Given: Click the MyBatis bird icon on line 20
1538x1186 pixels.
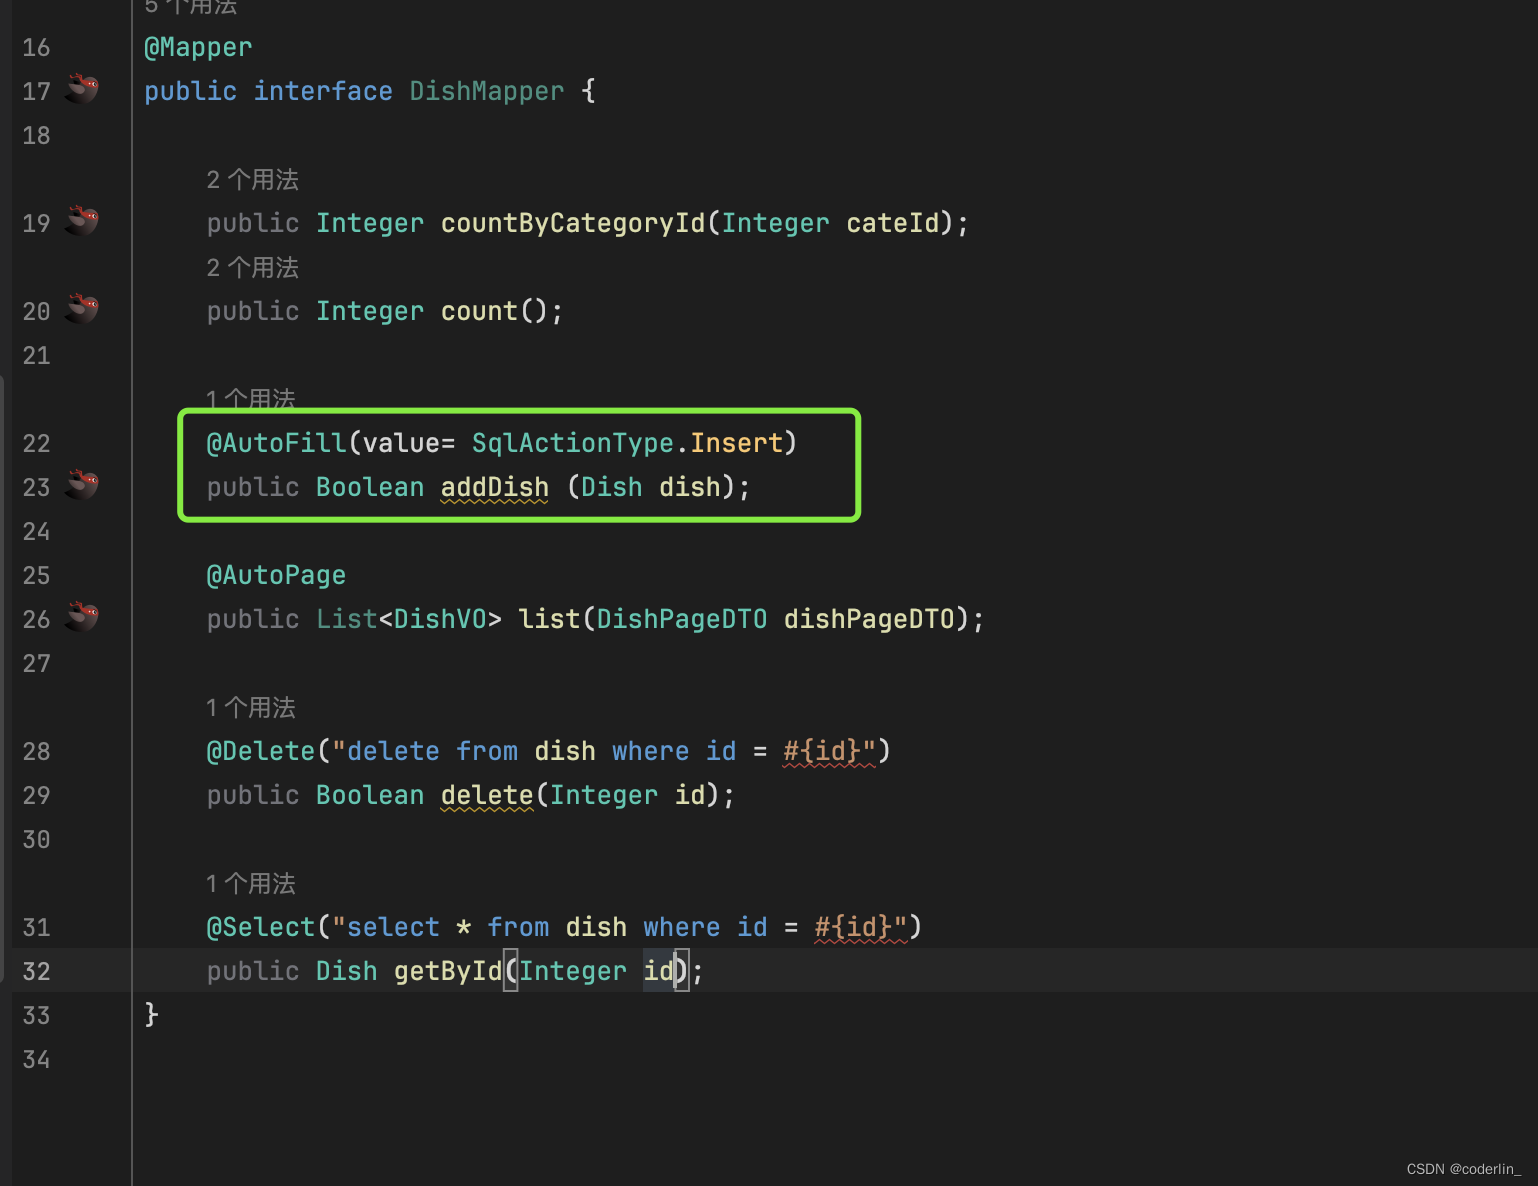Looking at the screenshot, I should coord(82,308).
